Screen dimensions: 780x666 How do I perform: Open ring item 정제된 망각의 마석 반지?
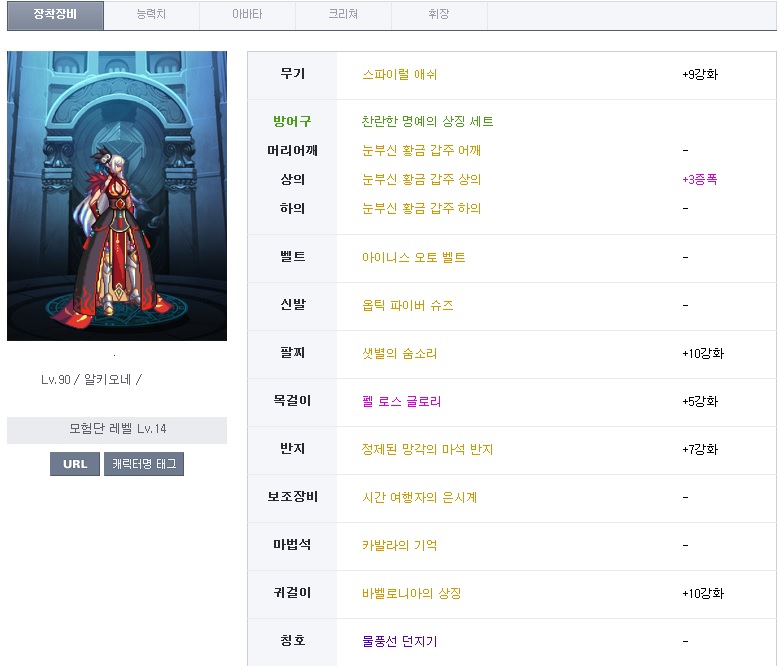point(427,450)
